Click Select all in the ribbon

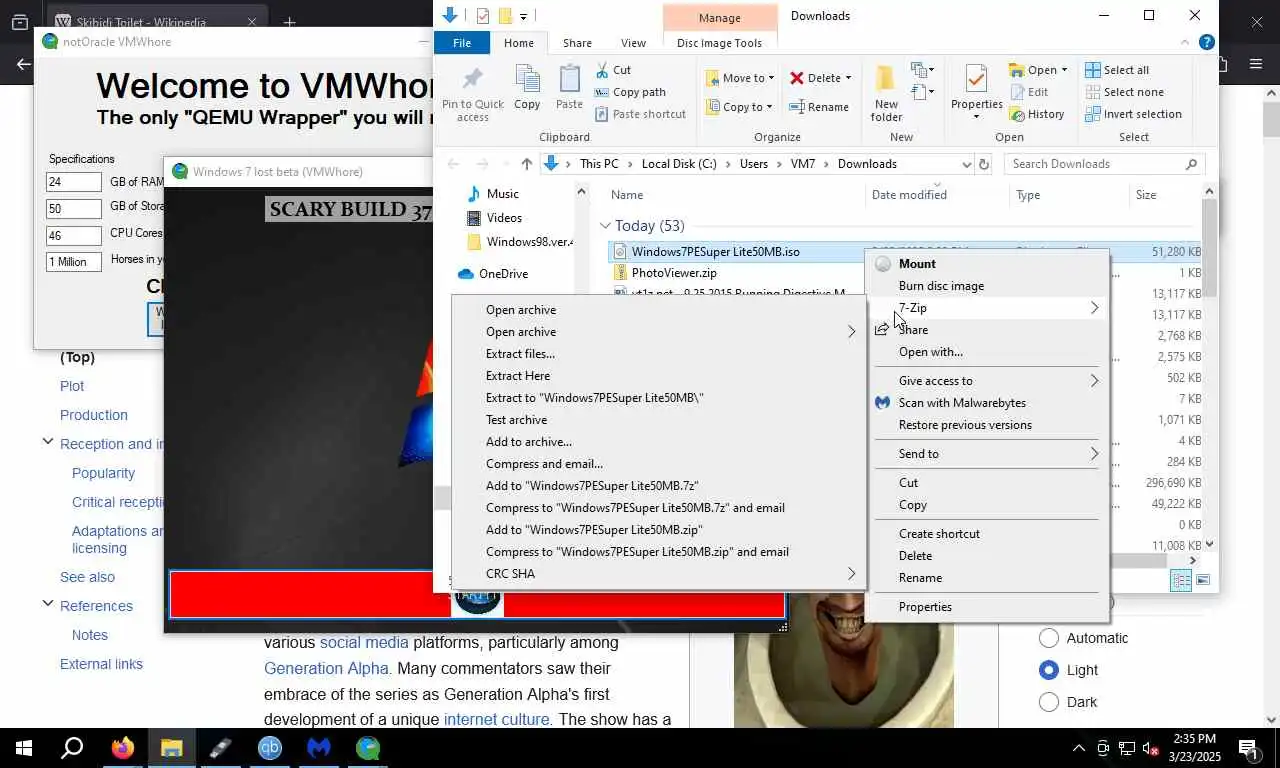(x=1117, y=70)
